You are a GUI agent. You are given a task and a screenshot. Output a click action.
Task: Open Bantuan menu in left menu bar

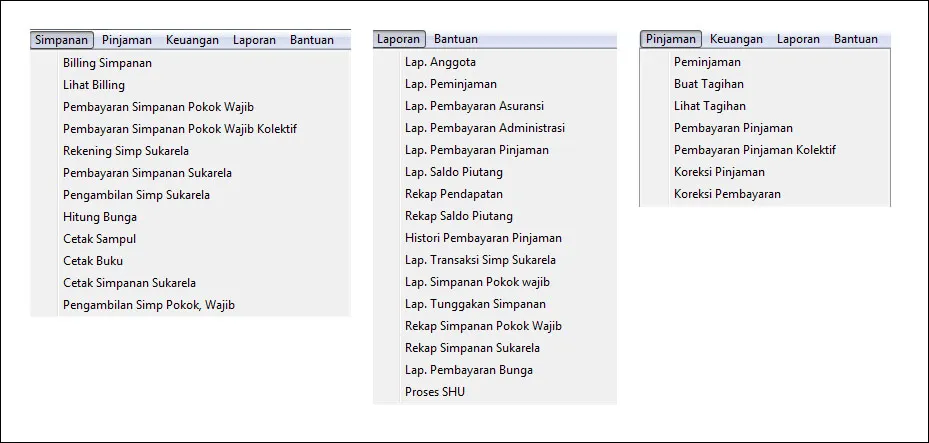click(x=312, y=40)
